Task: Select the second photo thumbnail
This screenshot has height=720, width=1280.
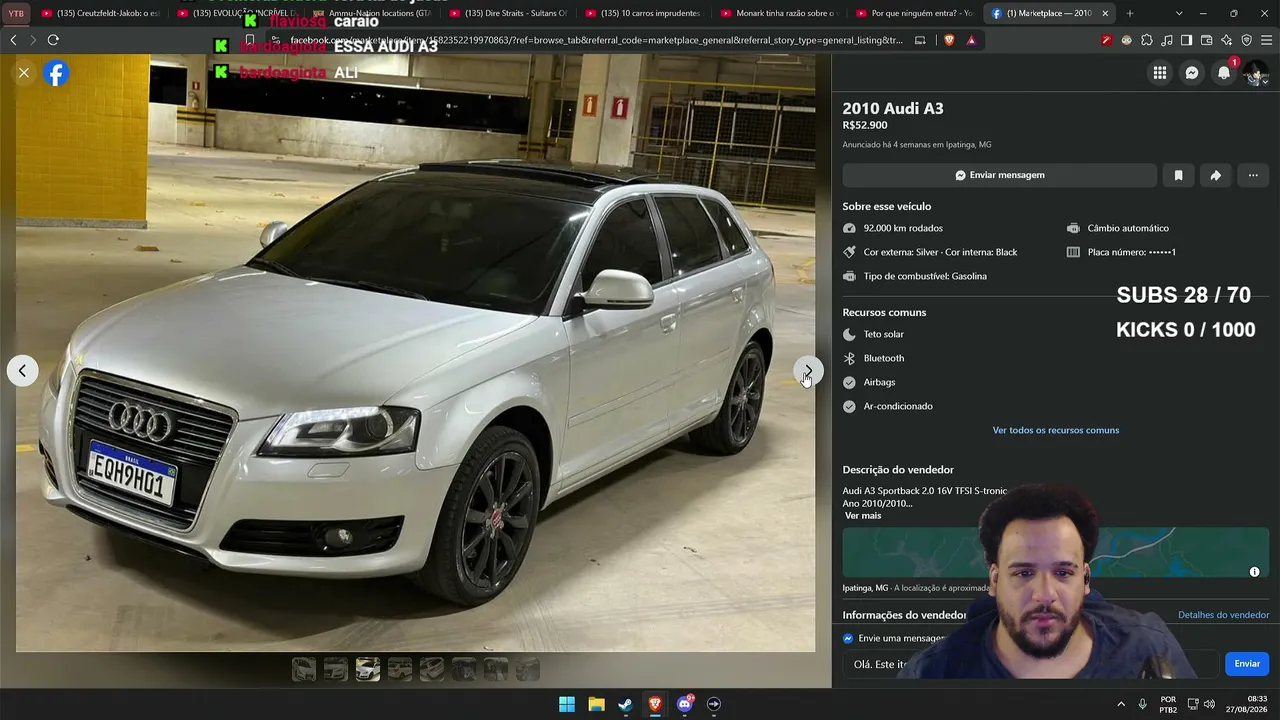Action: (x=336, y=670)
